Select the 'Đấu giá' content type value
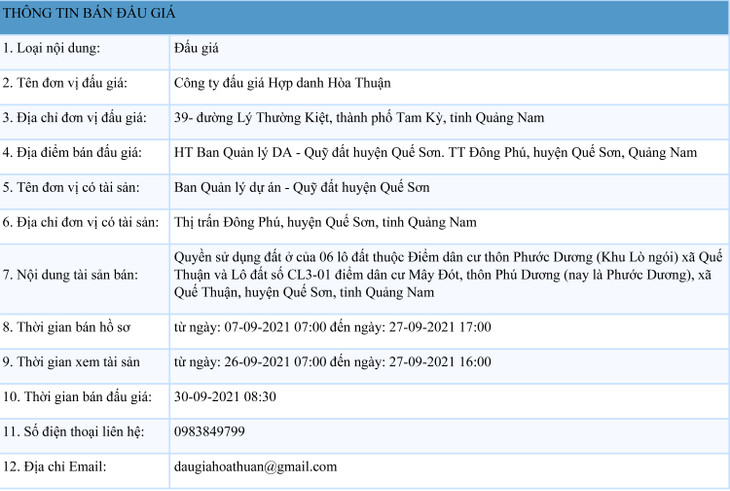Screen dimensions: 730x491 196,48
